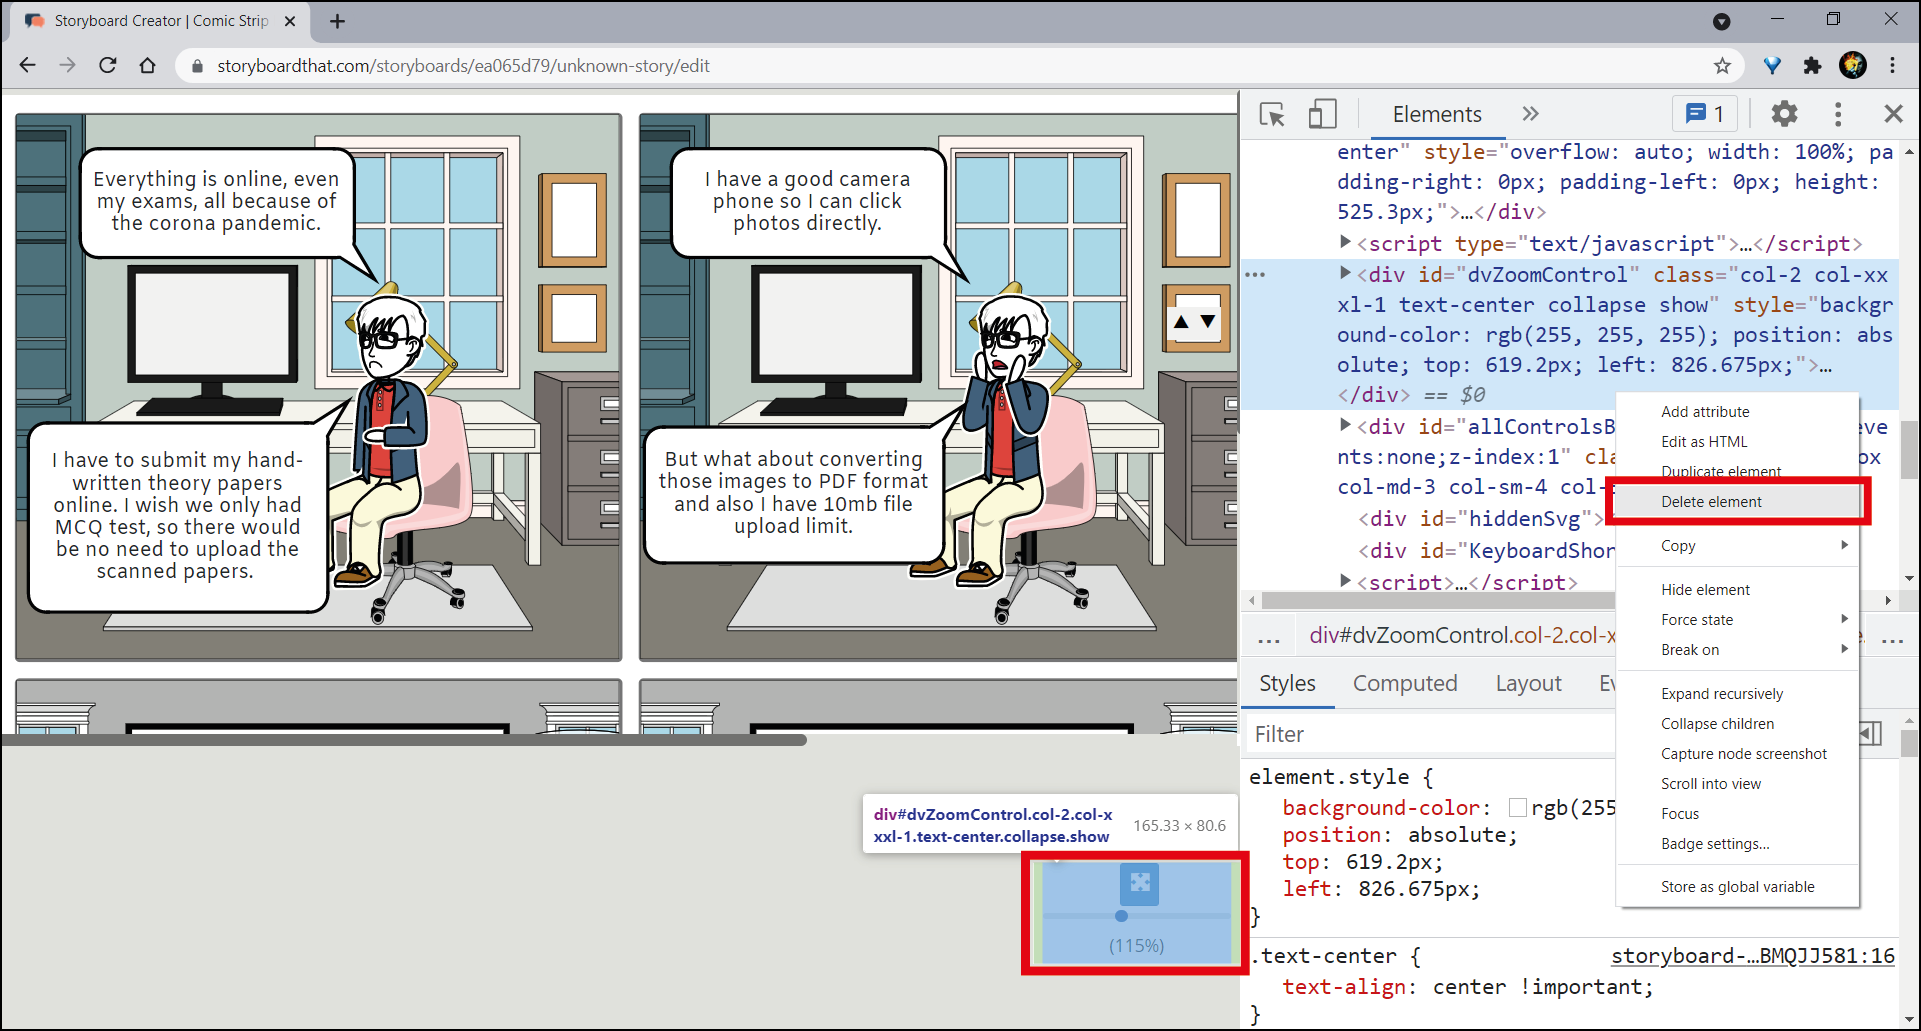This screenshot has height=1031, width=1921.
Task: Click the down arrow on the picture frame
Action: 1208,321
